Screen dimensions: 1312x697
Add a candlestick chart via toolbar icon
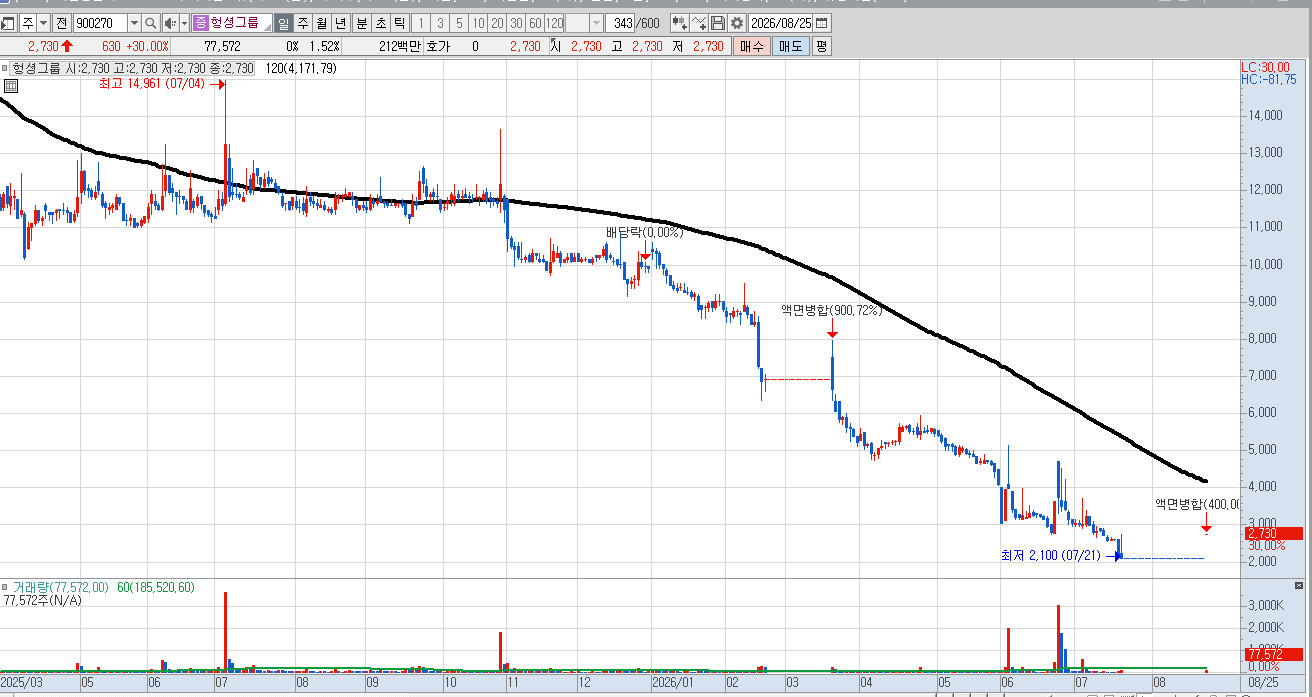[x=679, y=23]
